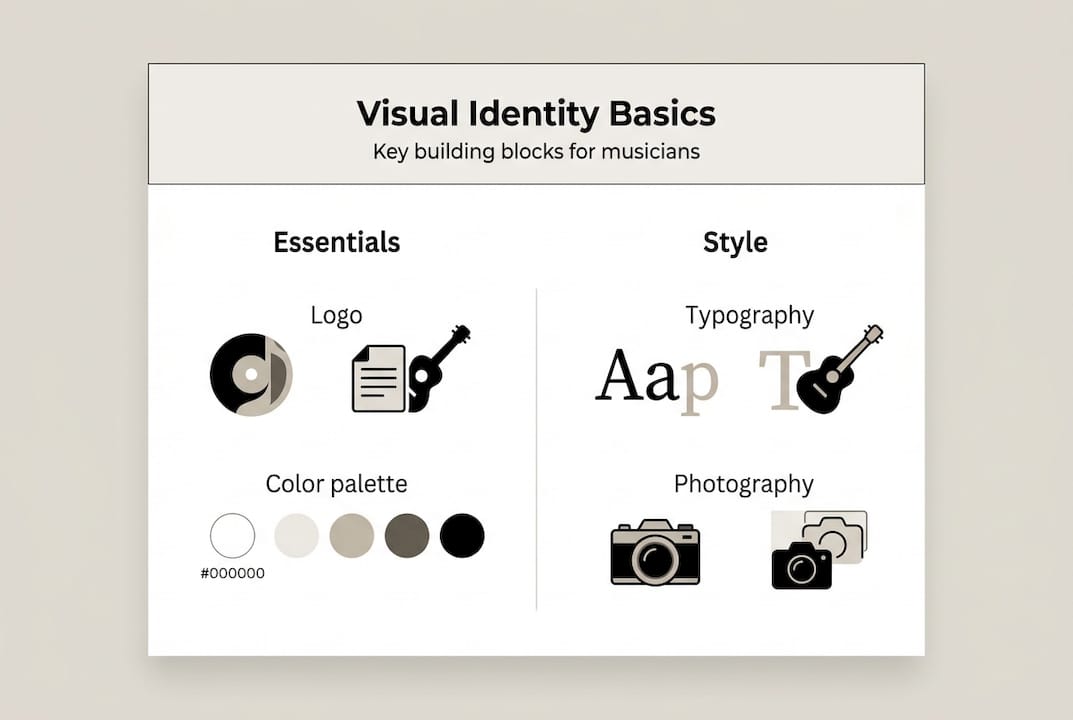Select the dark gray color swatch
The image size is (1073, 720).
click(406, 536)
